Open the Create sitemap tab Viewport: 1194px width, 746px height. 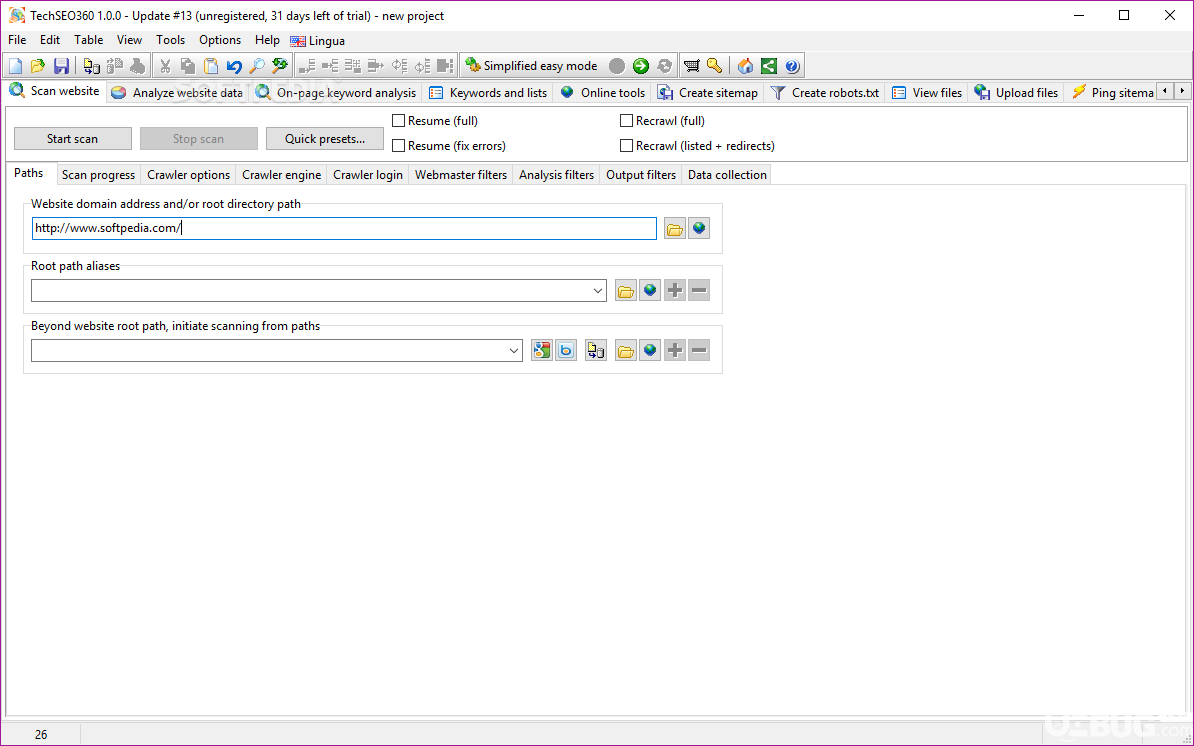tap(708, 93)
